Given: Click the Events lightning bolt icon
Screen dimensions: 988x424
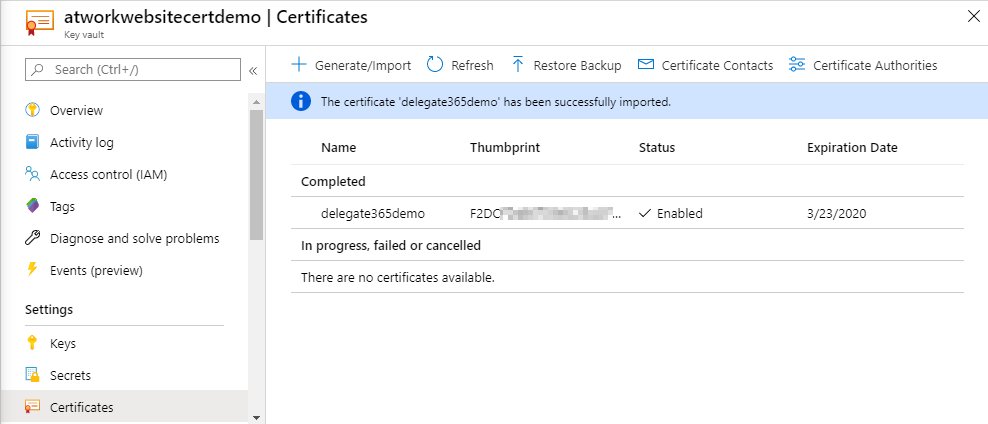Looking at the screenshot, I should [32, 270].
